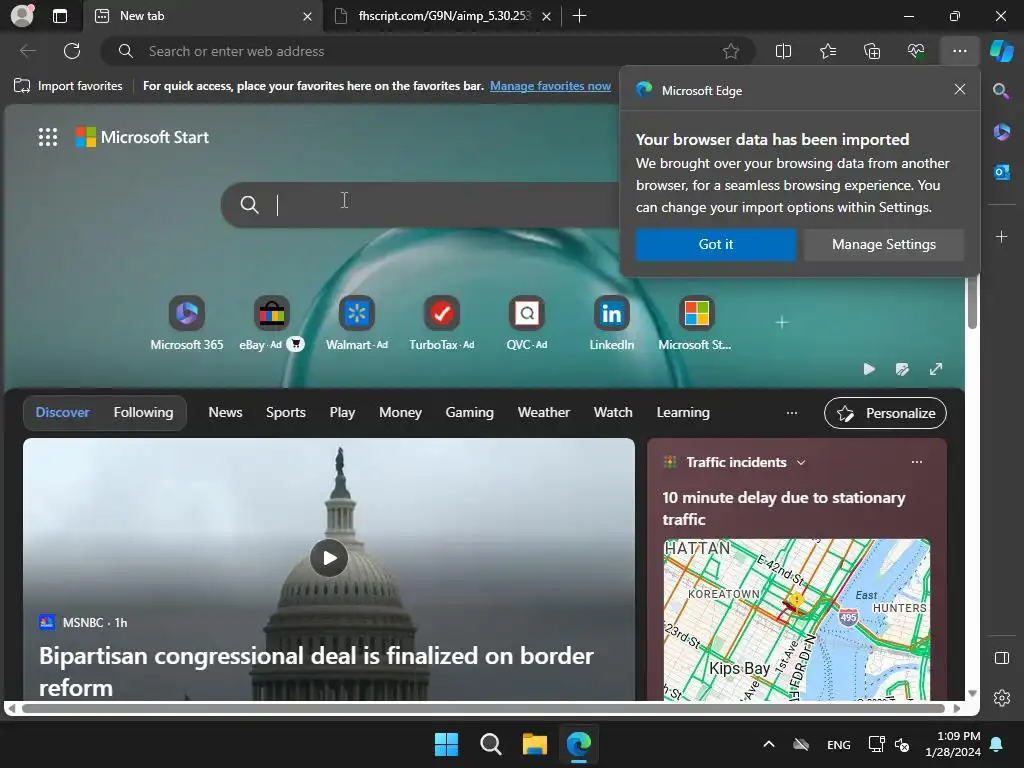Open the Edge profile avatar
1024x768 pixels.
(22, 16)
